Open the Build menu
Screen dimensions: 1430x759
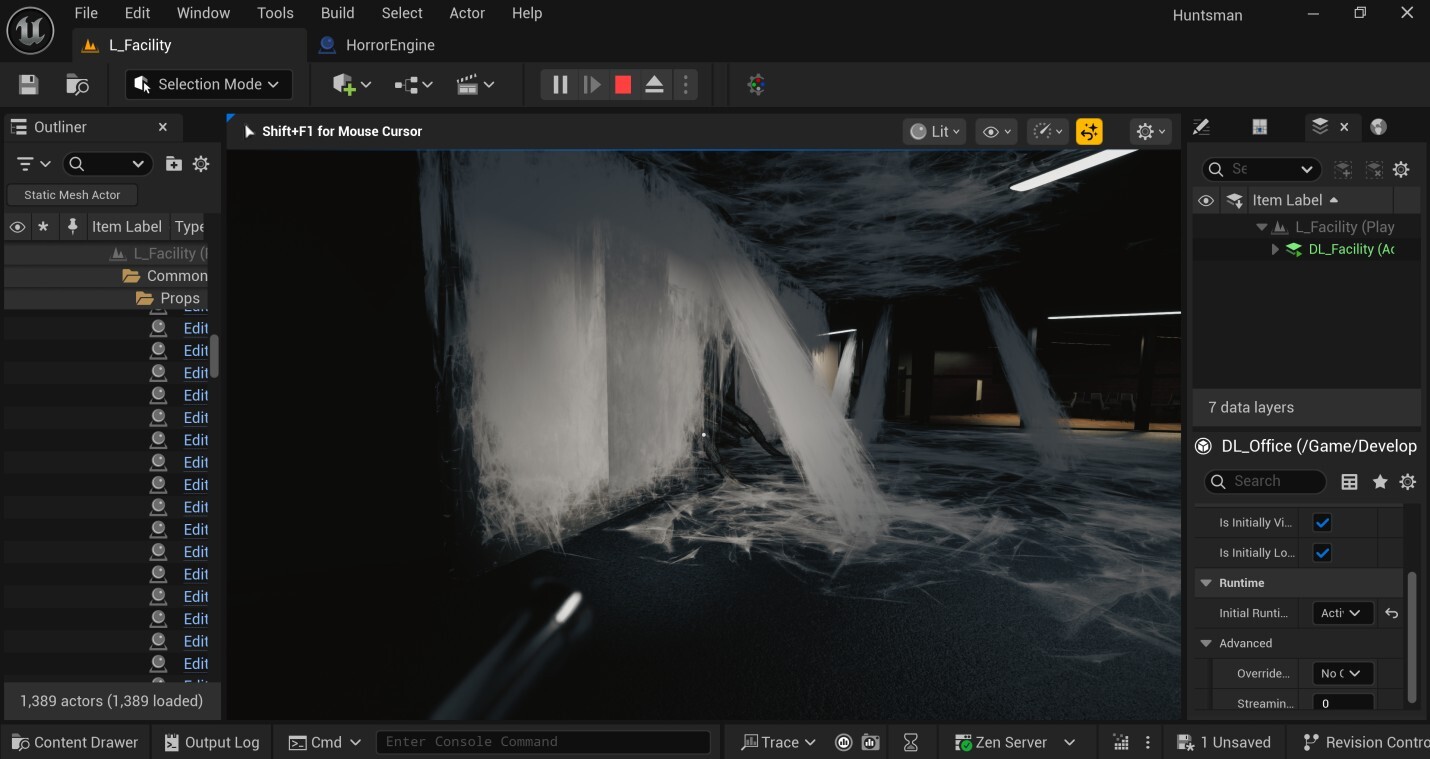click(337, 13)
